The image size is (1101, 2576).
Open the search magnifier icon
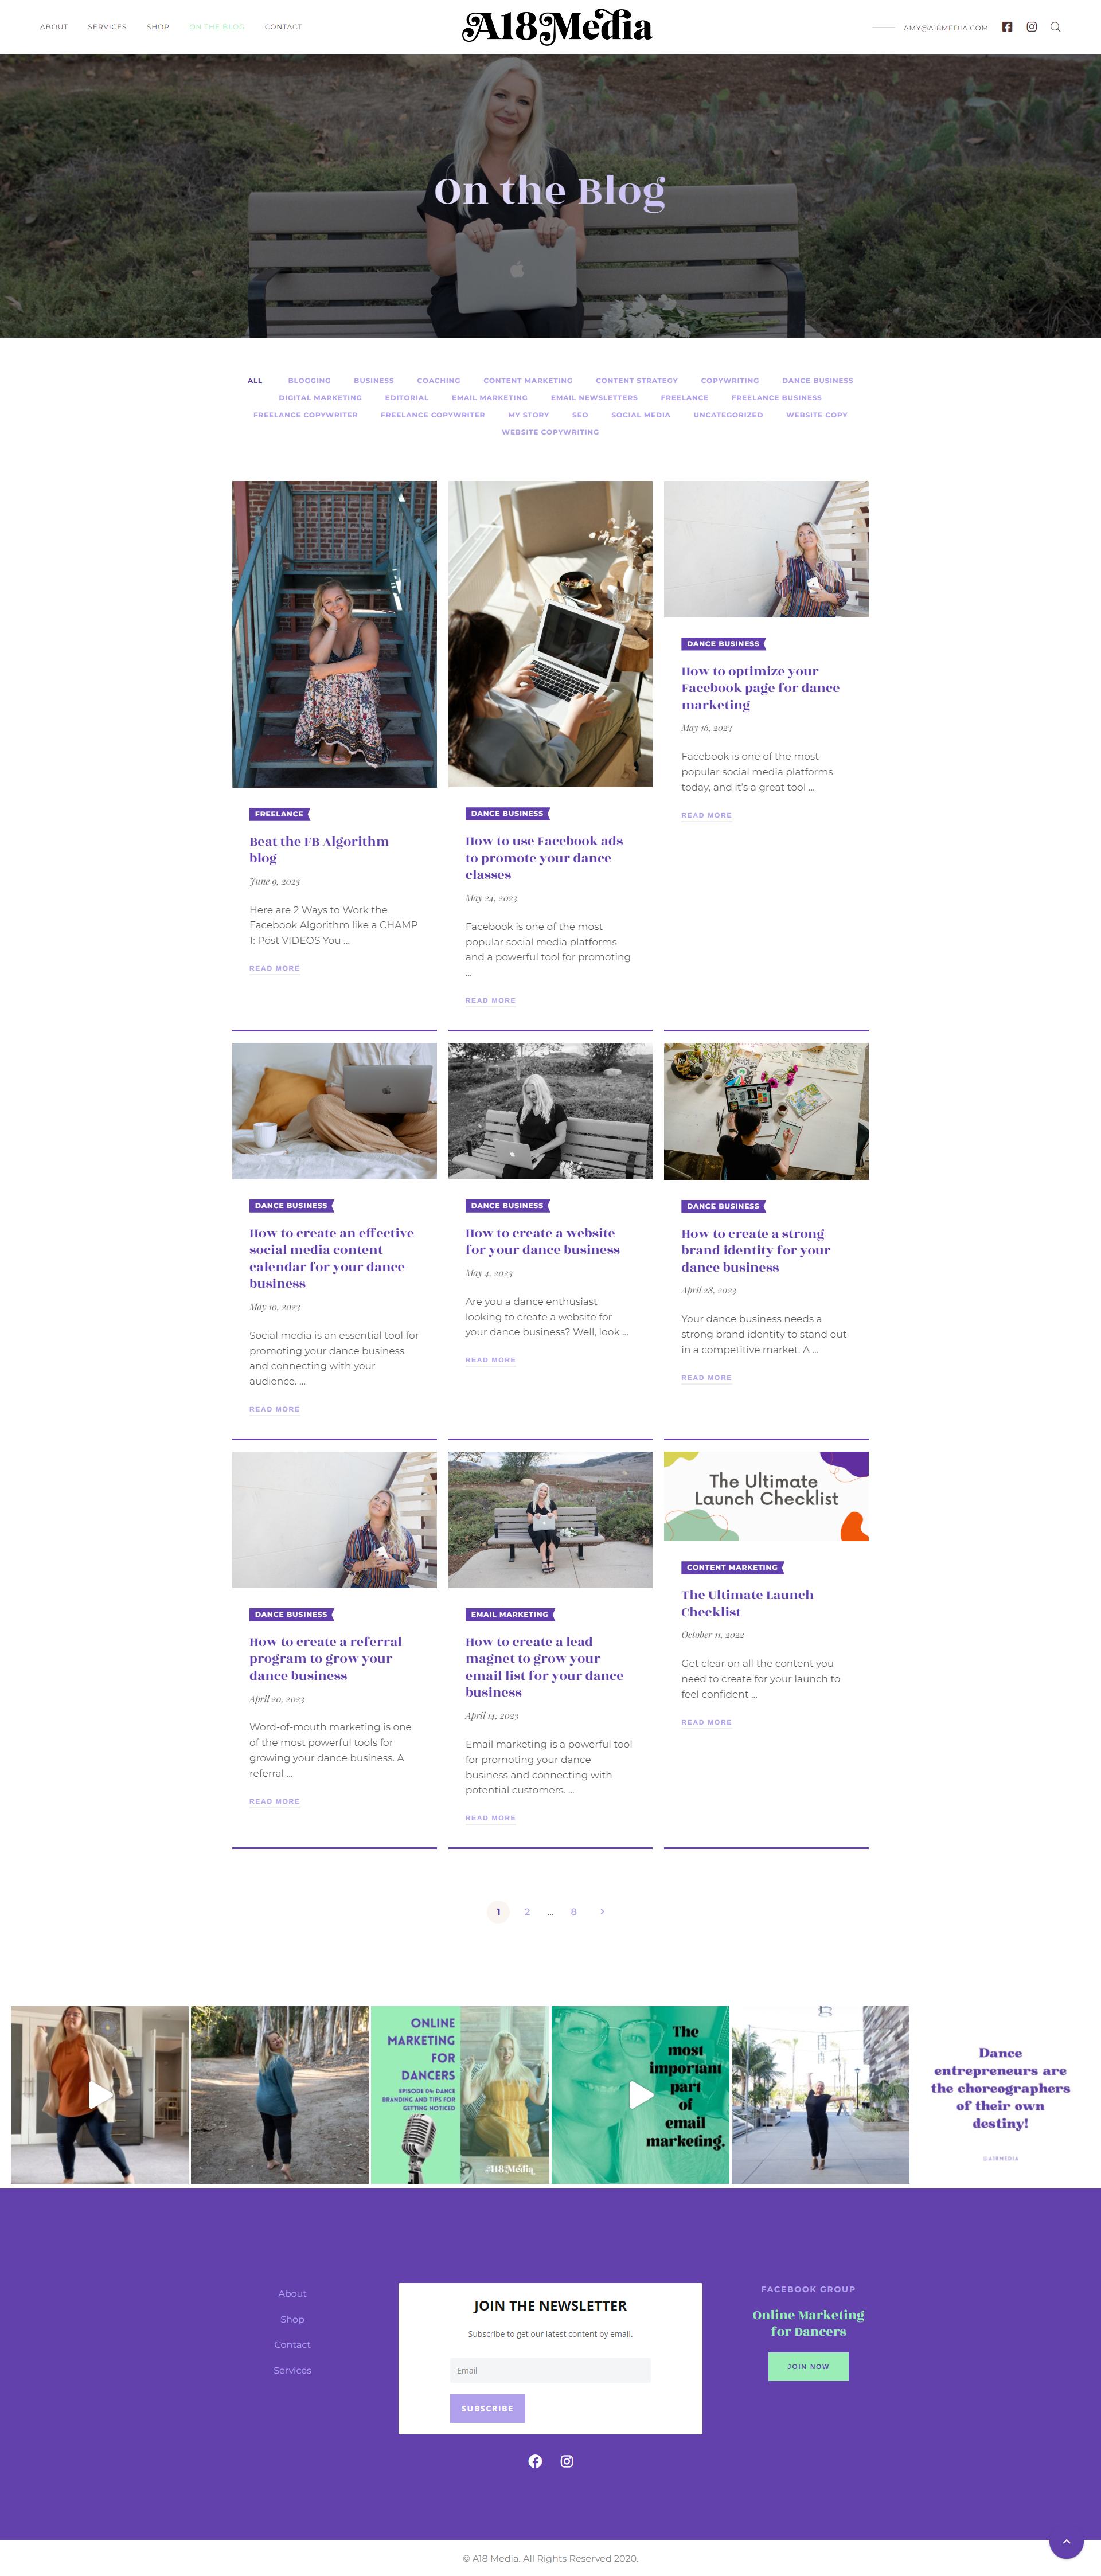1055,27
